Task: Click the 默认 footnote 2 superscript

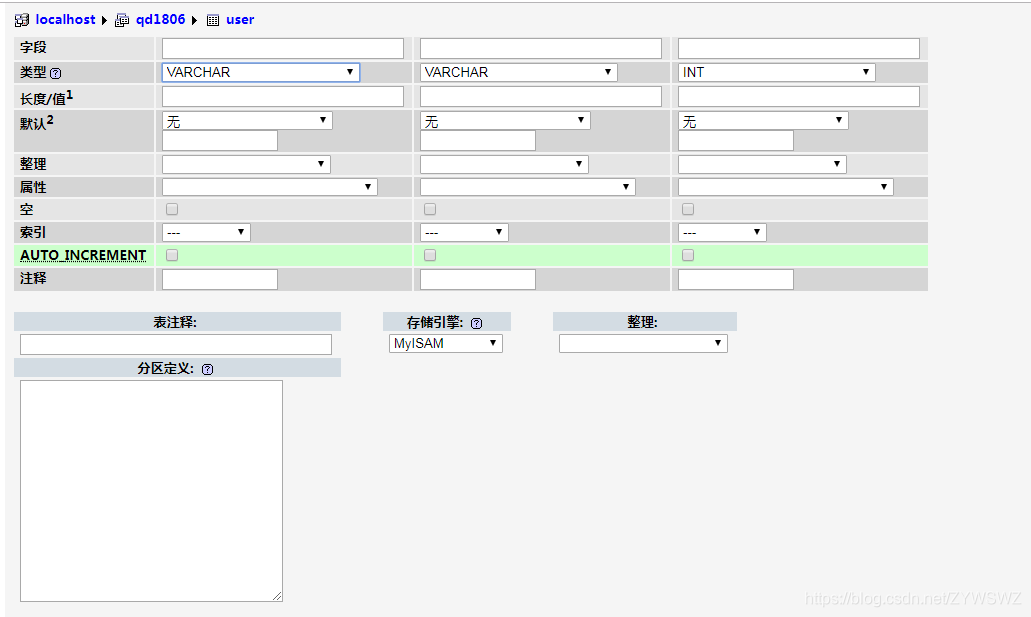Action: pyautogui.click(x=50, y=120)
